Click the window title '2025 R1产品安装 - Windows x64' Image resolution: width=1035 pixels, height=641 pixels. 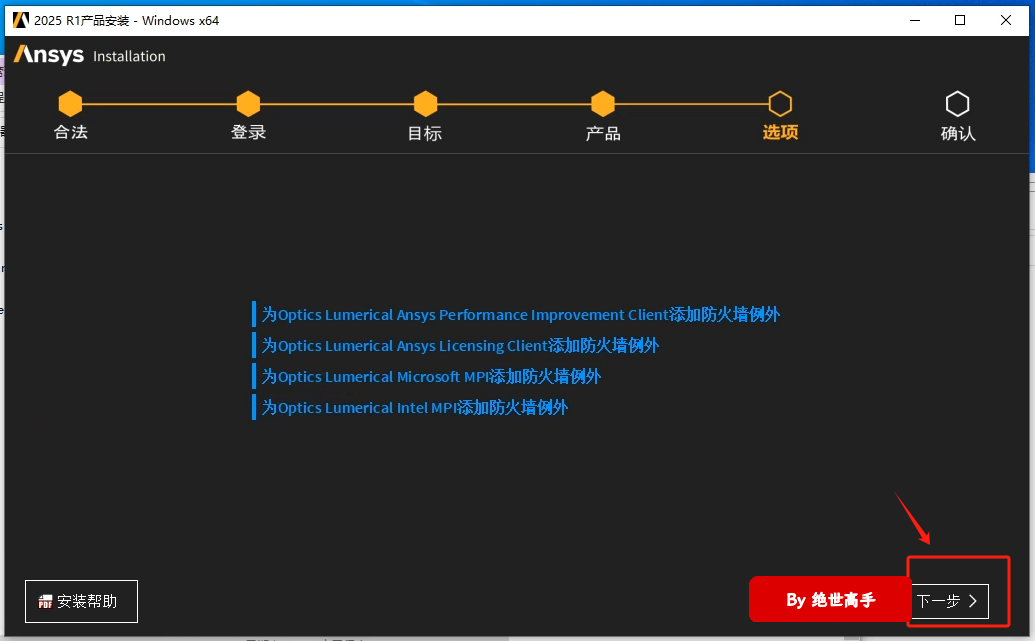[127, 20]
